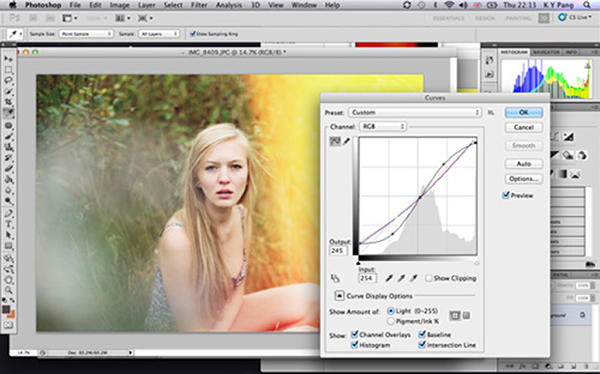
Task: Select the white point eyedropper in Curves
Action: pos(414,278)
